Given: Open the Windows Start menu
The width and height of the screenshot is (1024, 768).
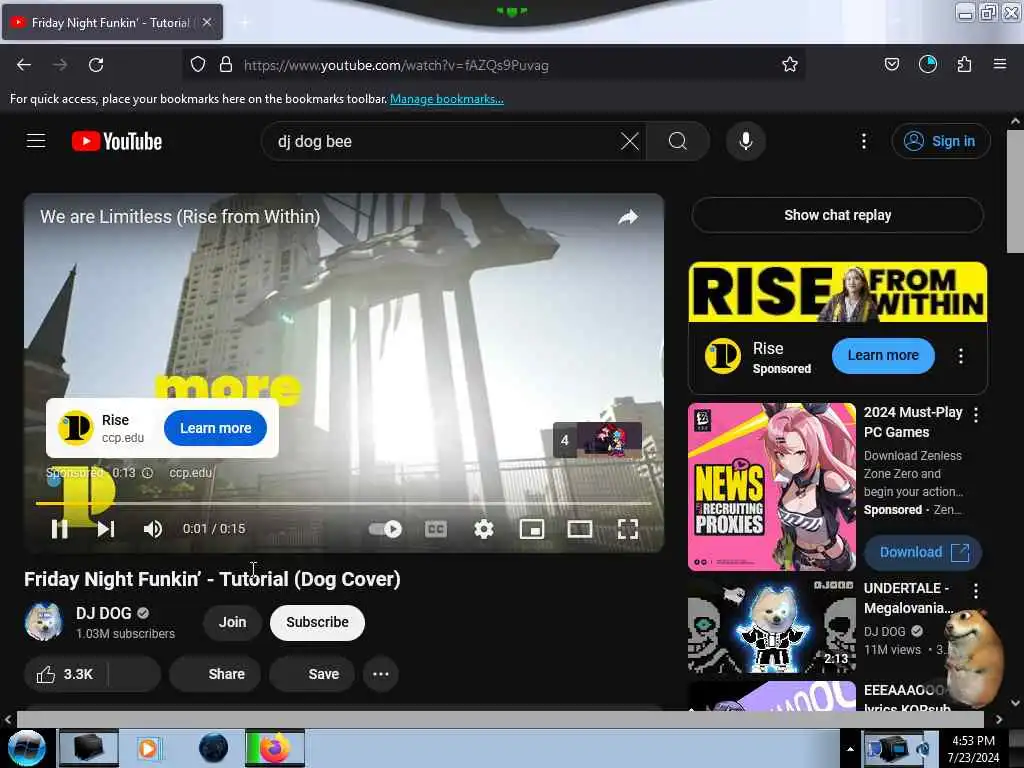Looking at the screenshot, I should (x=27, y=748).
